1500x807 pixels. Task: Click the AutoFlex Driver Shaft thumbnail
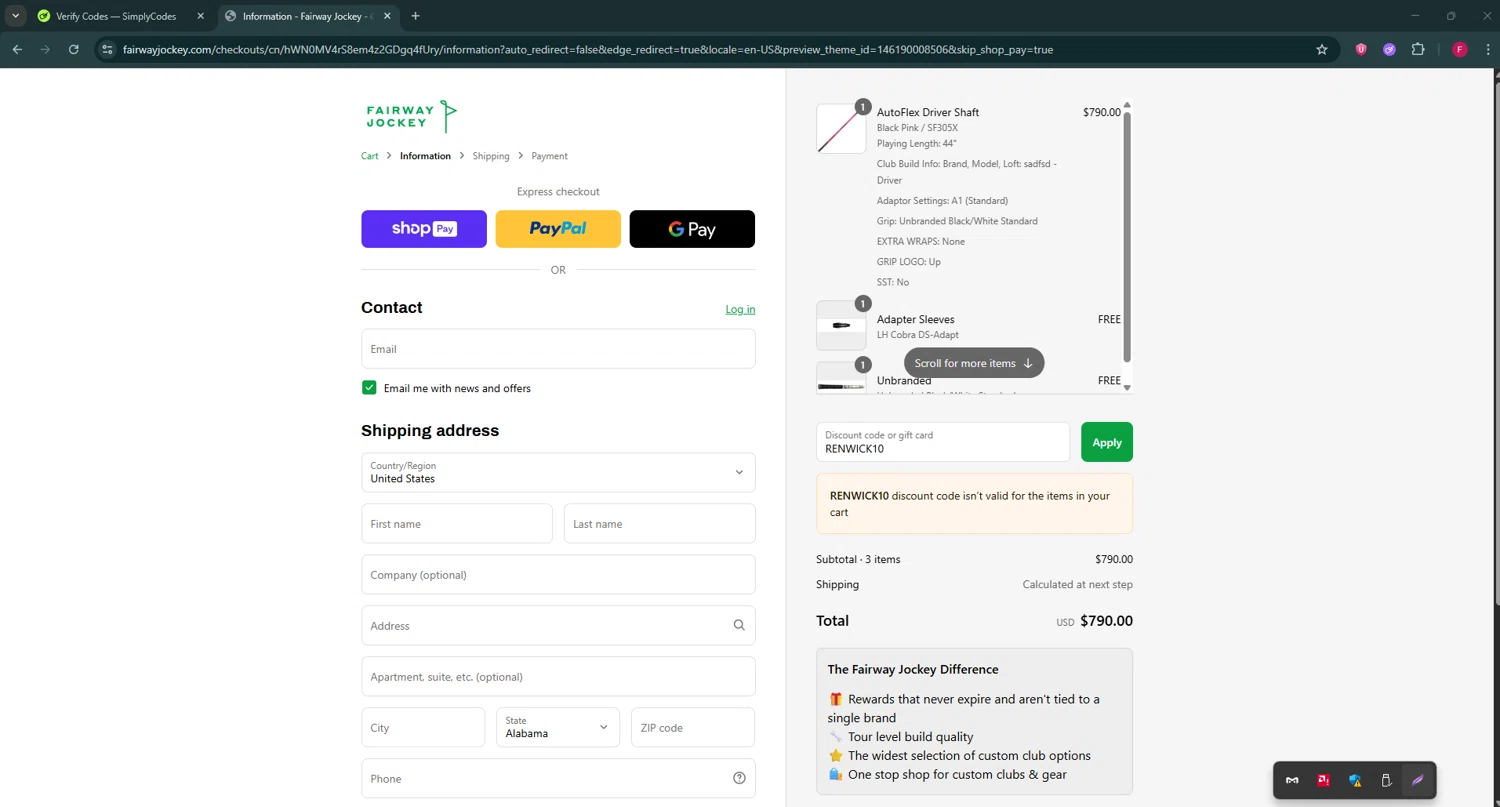point(841,128)
